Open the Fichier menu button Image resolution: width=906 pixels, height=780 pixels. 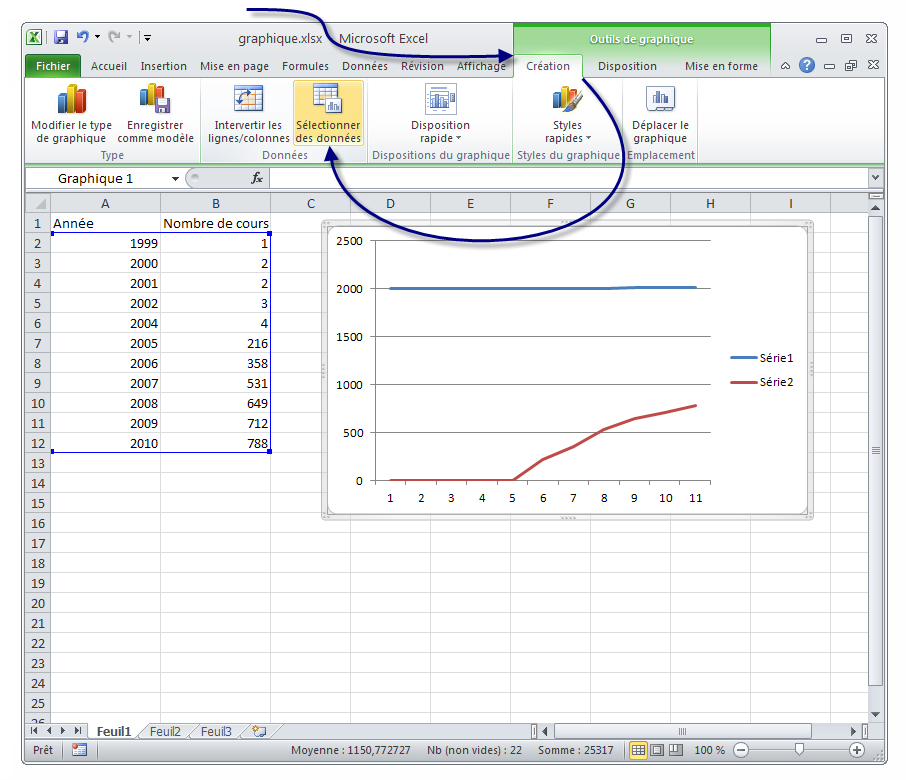53,66
